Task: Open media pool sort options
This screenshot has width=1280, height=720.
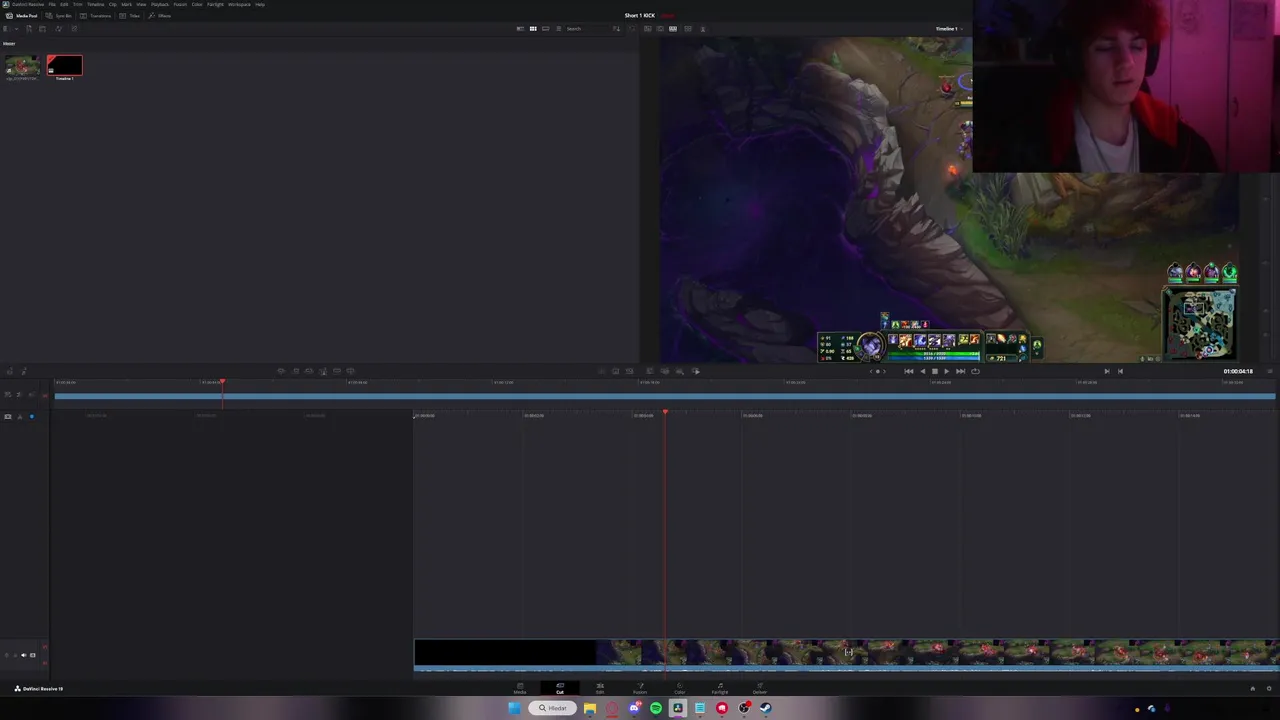Action: [x=616, y=28]
